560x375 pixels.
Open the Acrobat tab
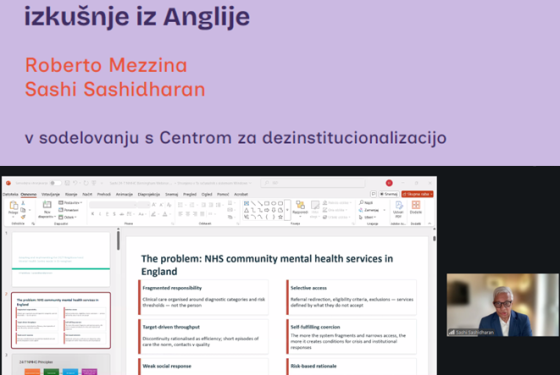pyautogui.click(x=241, y=194)
